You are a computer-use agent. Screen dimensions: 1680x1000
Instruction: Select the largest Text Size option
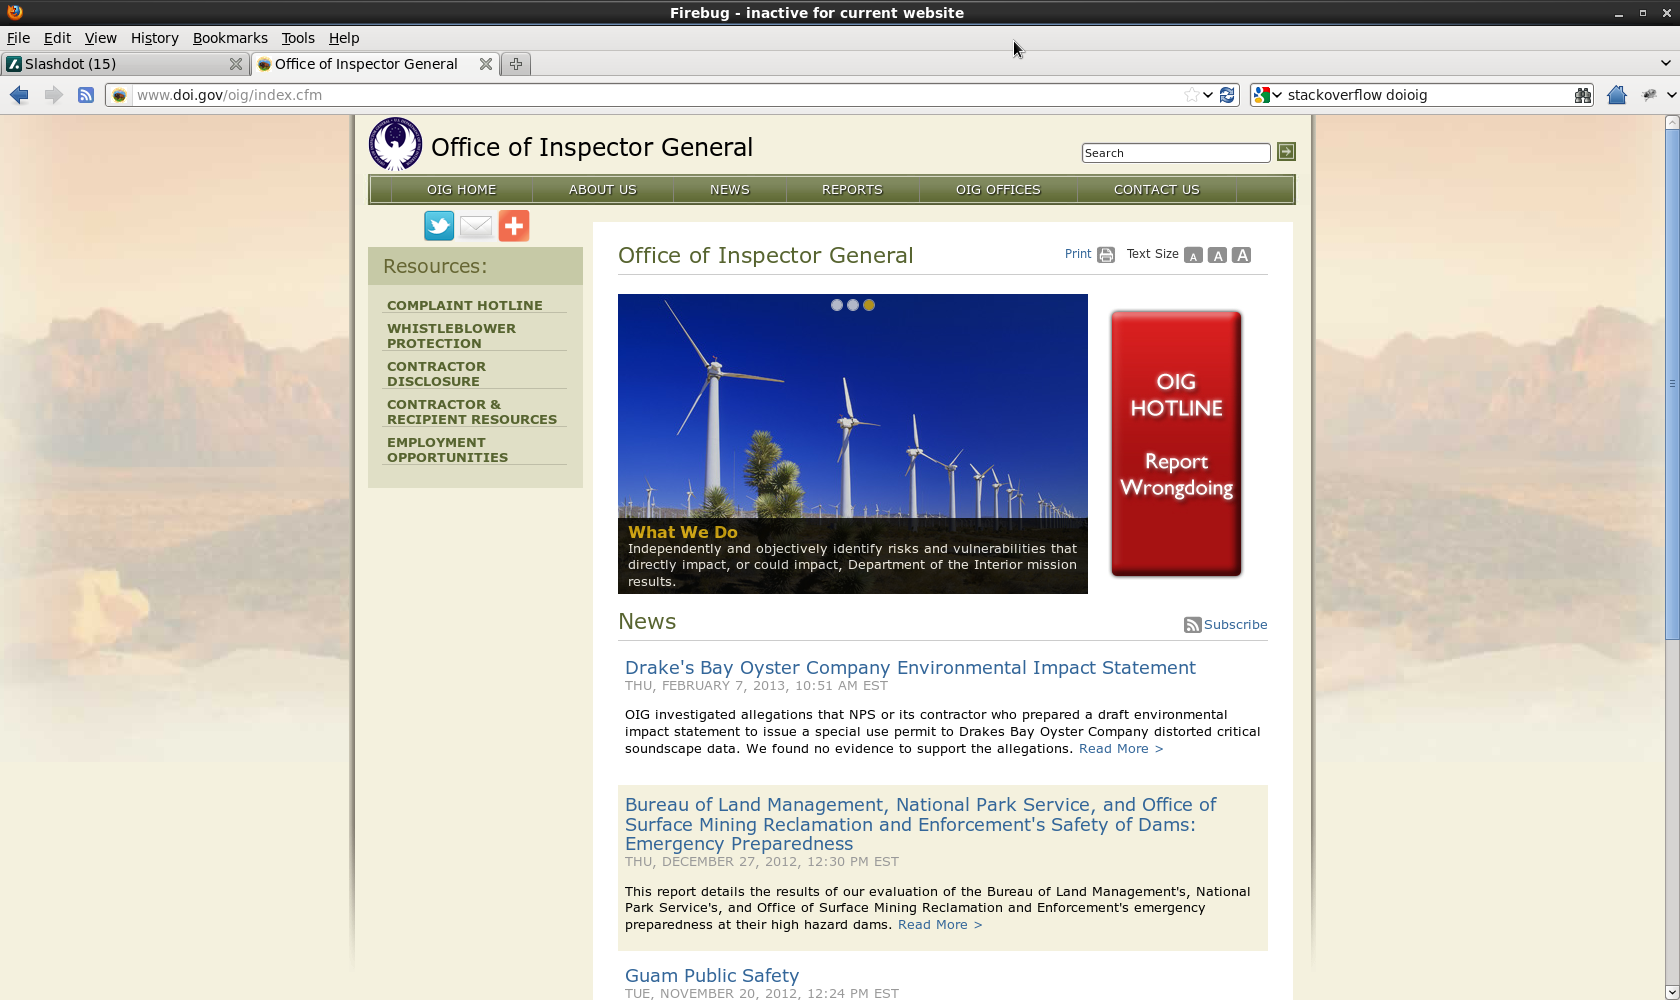[x=1241, y=255]
